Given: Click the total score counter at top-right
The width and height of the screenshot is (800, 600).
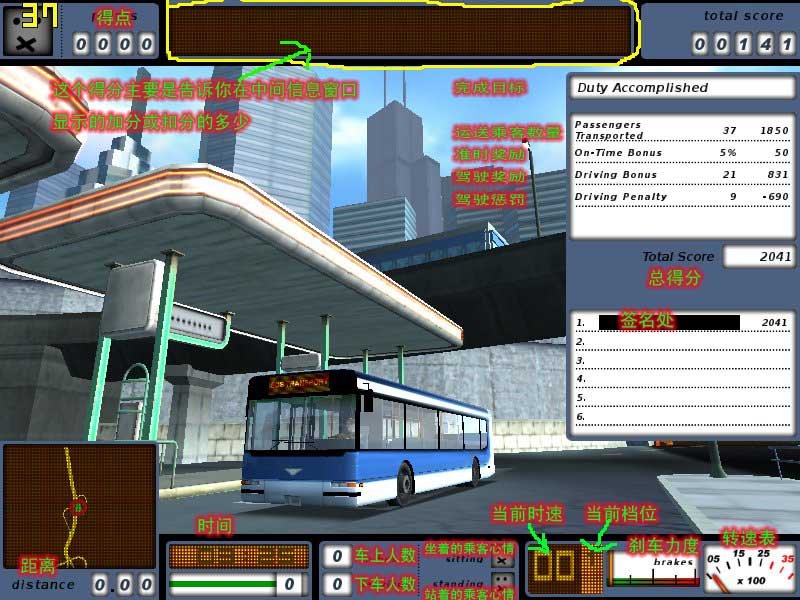Looking at the screenshot, I should point(743,43).
